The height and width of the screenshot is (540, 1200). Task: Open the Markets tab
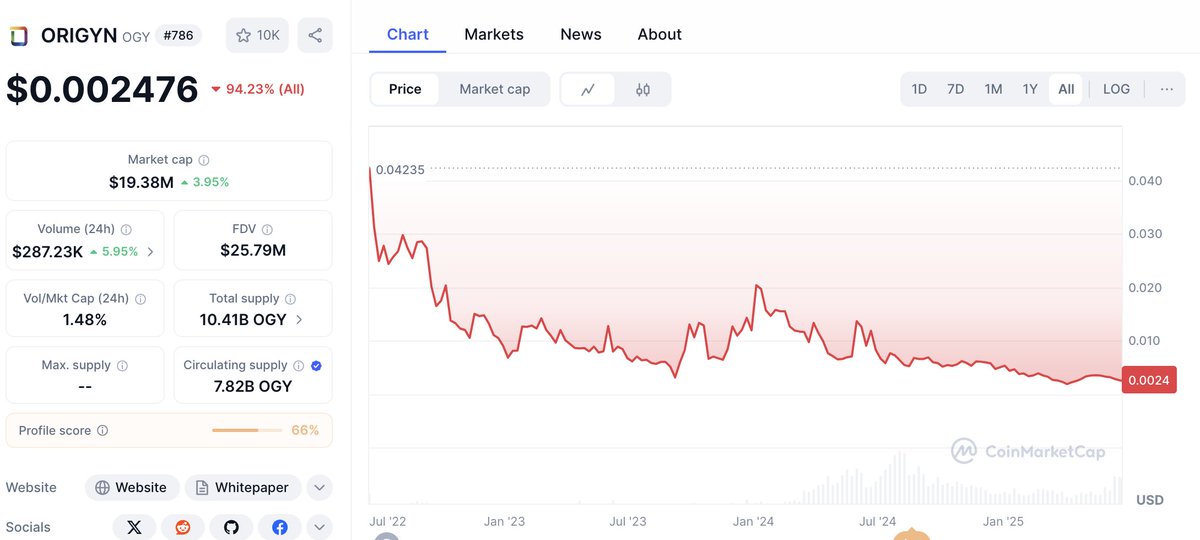[494, 34]
